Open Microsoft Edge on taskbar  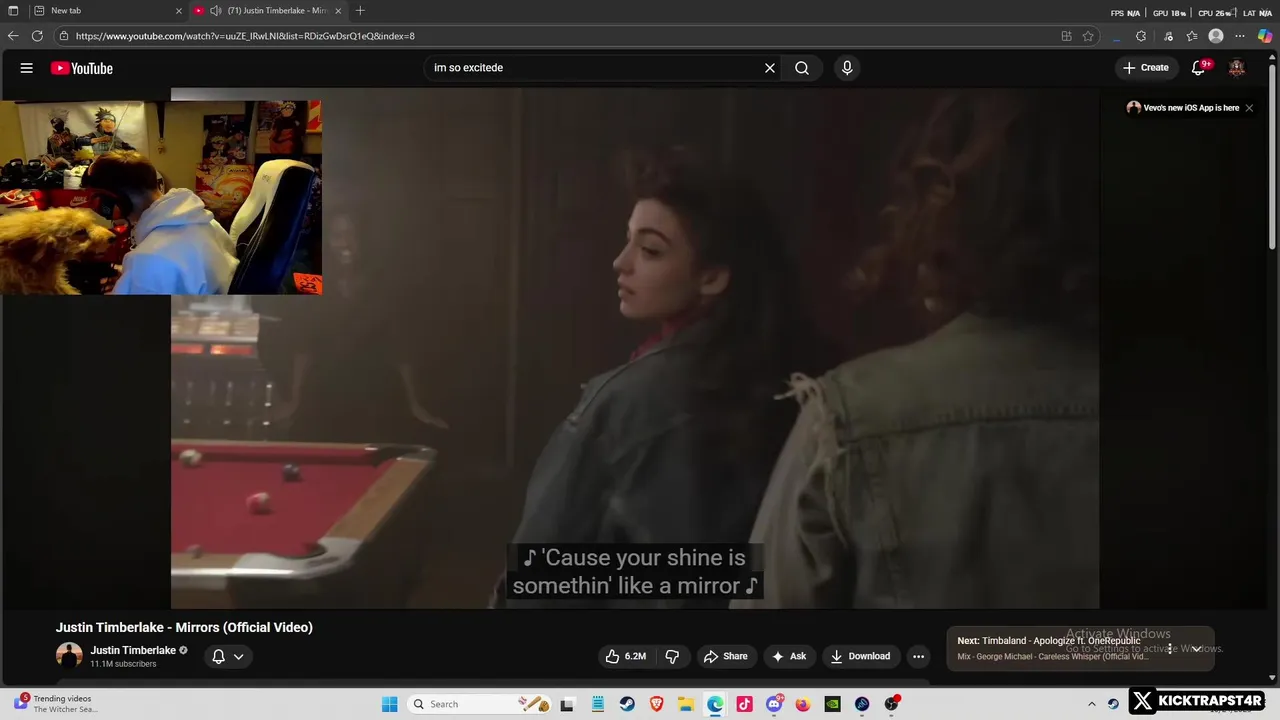click(x=715, y=704)
